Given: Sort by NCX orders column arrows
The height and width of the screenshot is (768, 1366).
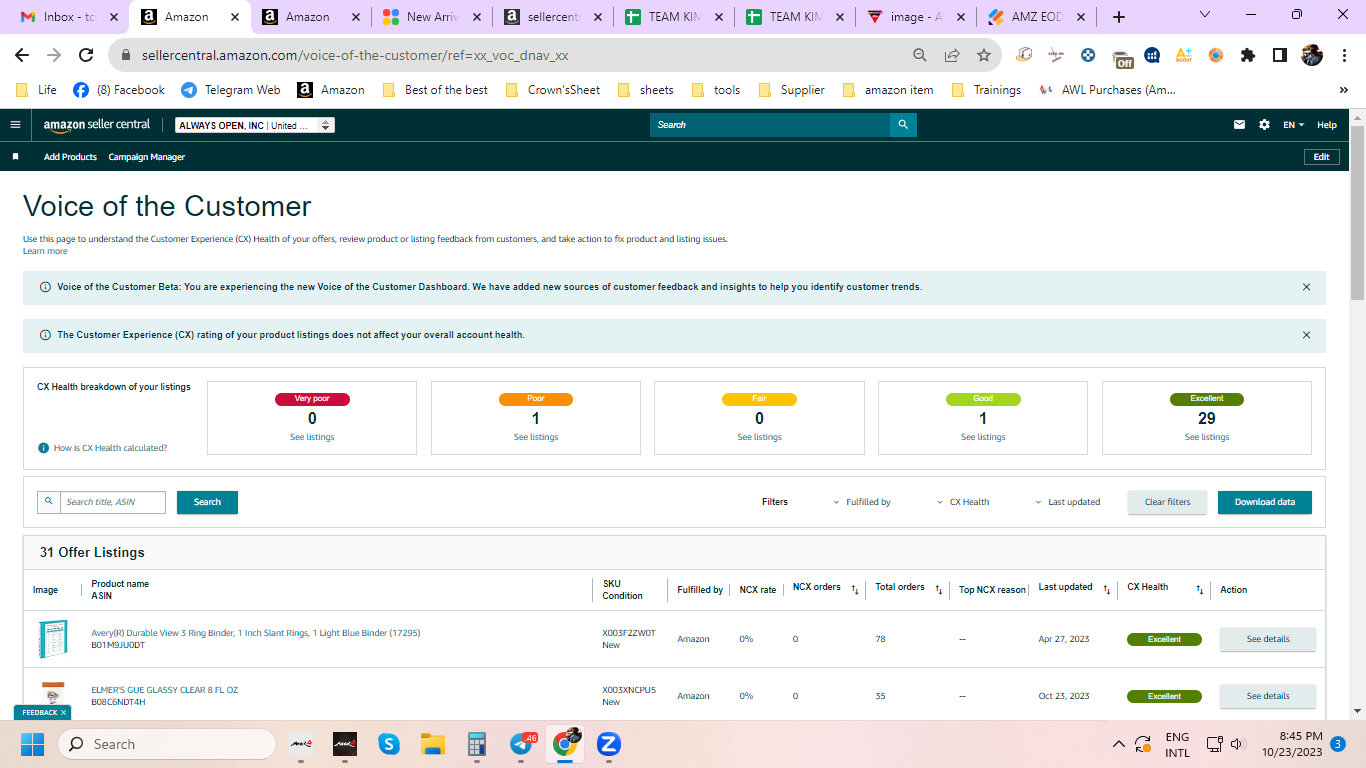Looking at the screenshot, I should pos(855,590).
